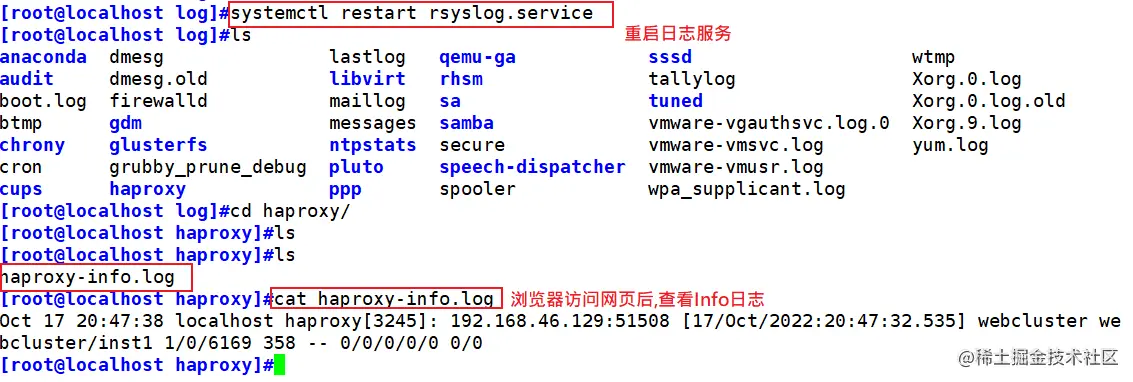
Task: Click the 'sa' directory name
Action: click(x=450, y=101)
